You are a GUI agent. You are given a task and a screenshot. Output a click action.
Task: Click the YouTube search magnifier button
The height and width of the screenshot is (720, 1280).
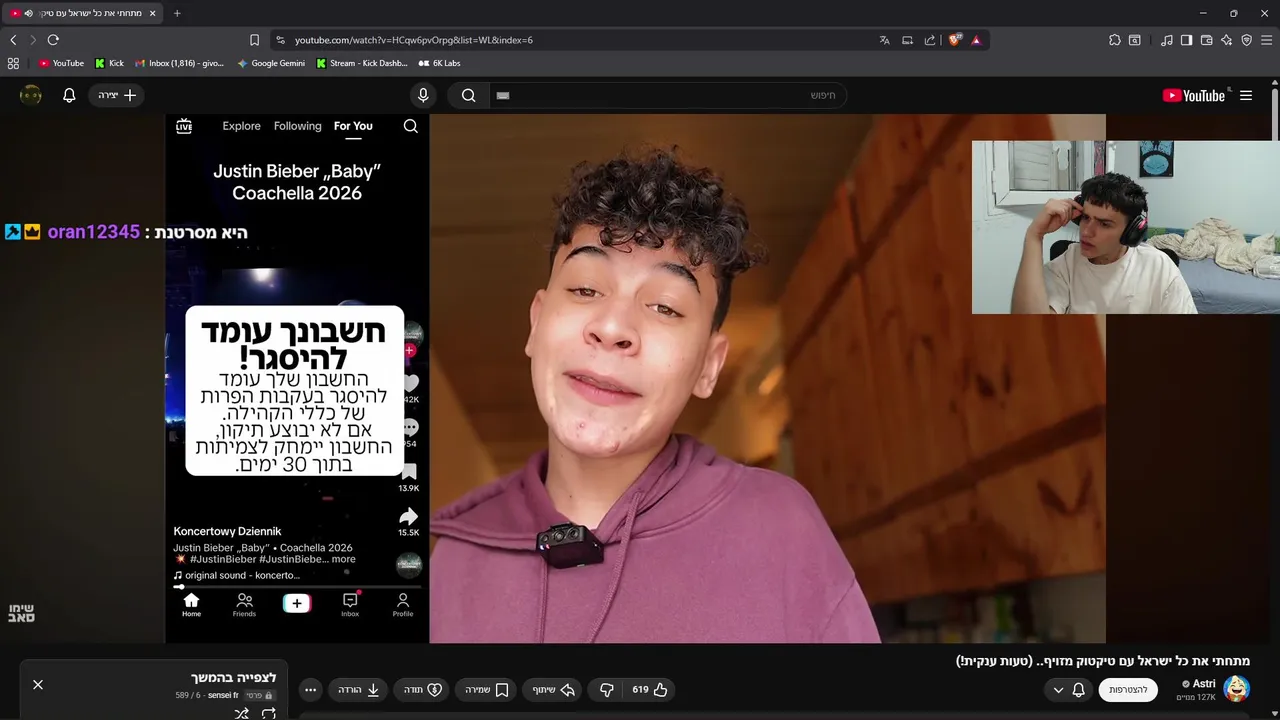pos(468,95)
